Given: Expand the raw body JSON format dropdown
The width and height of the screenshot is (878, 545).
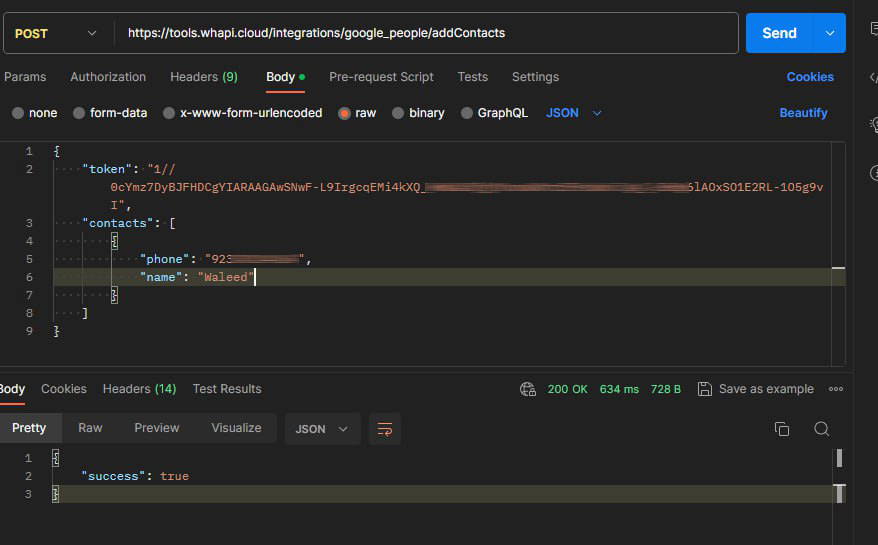Looking at the screenshot, I should (x=574, y=113).
